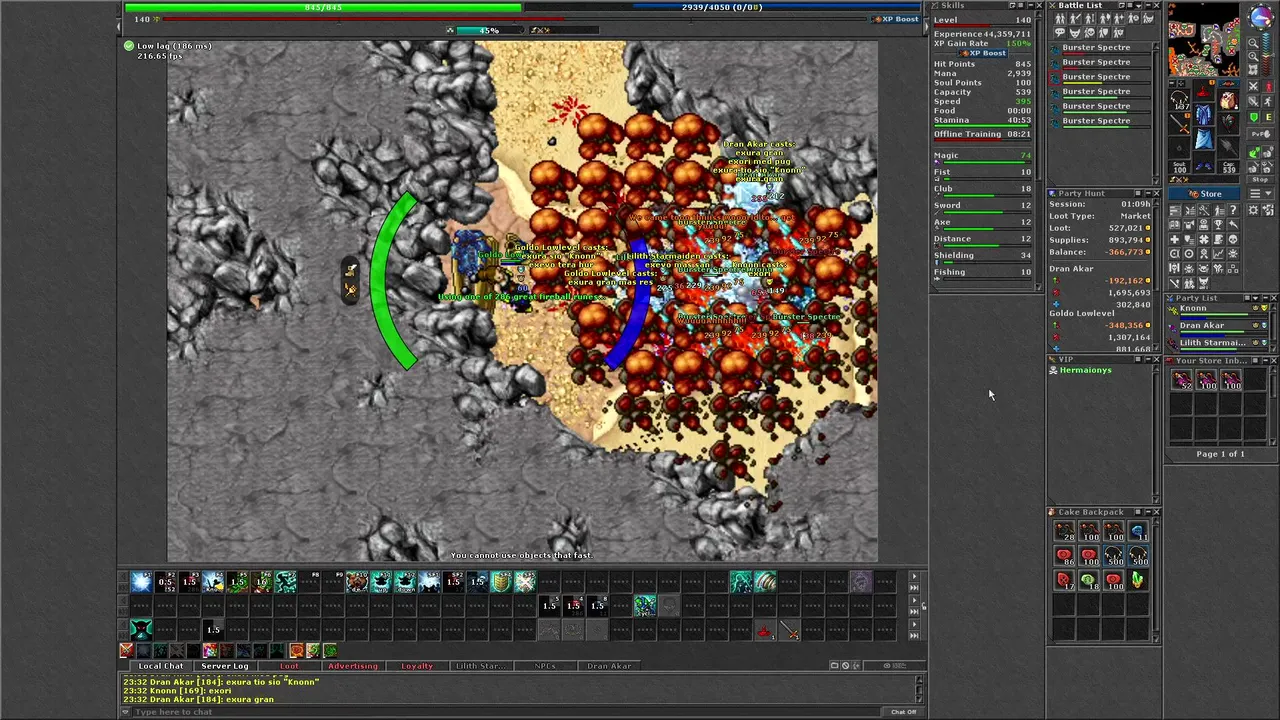Viewport: 1280px width, 720px height.
Task: Click the sword weapon slot
Action: click(x=1179, y=124)
